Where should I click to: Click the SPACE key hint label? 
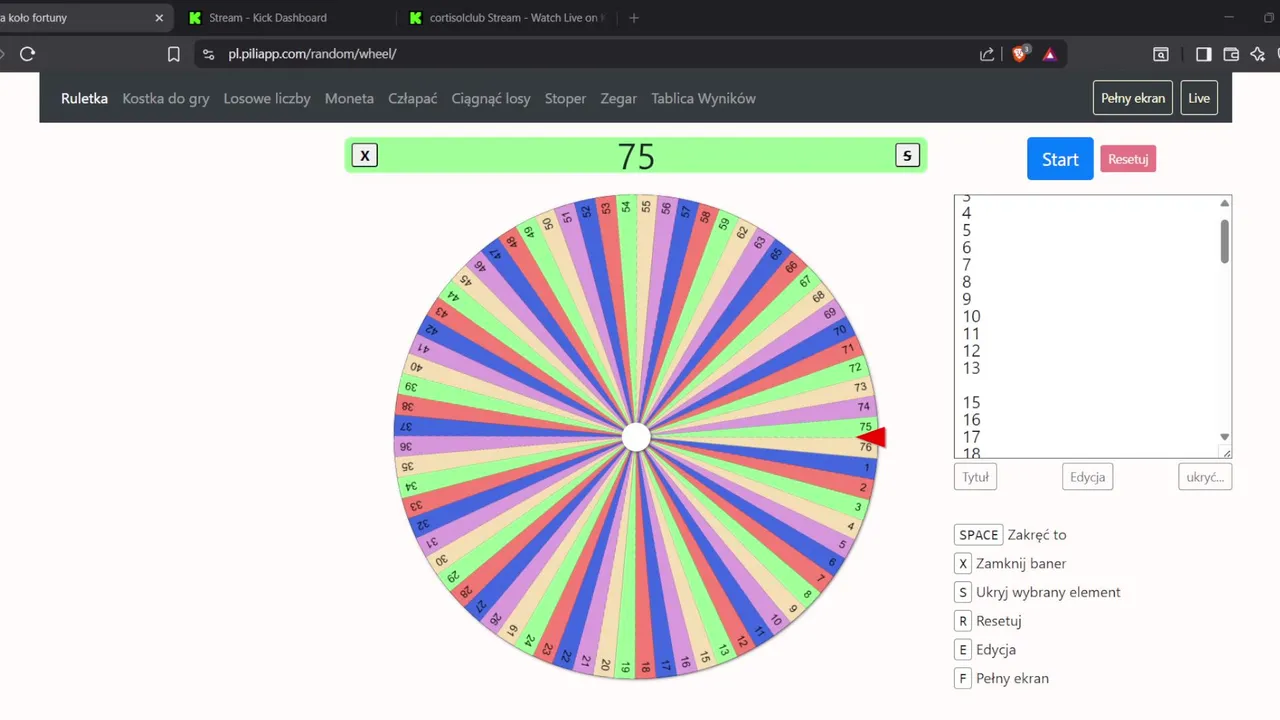pyautogui.click(x=979, y=535)
